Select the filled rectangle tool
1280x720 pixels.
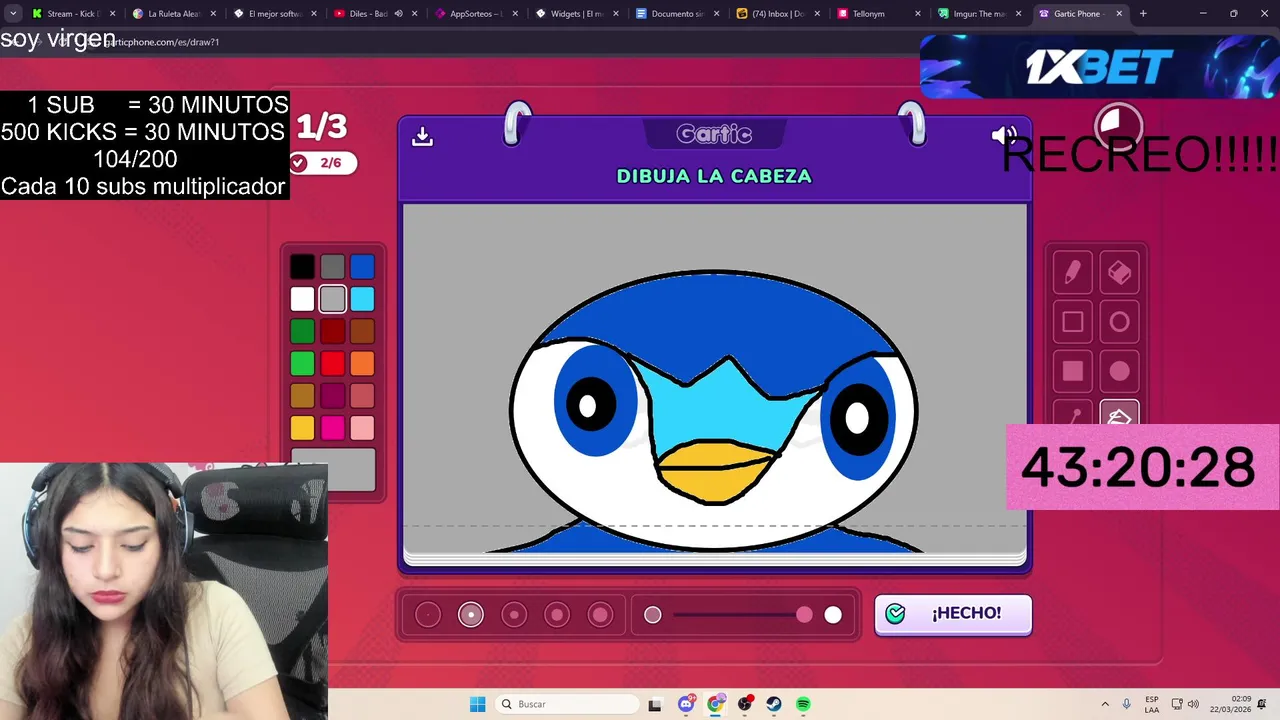[1072, 371]
